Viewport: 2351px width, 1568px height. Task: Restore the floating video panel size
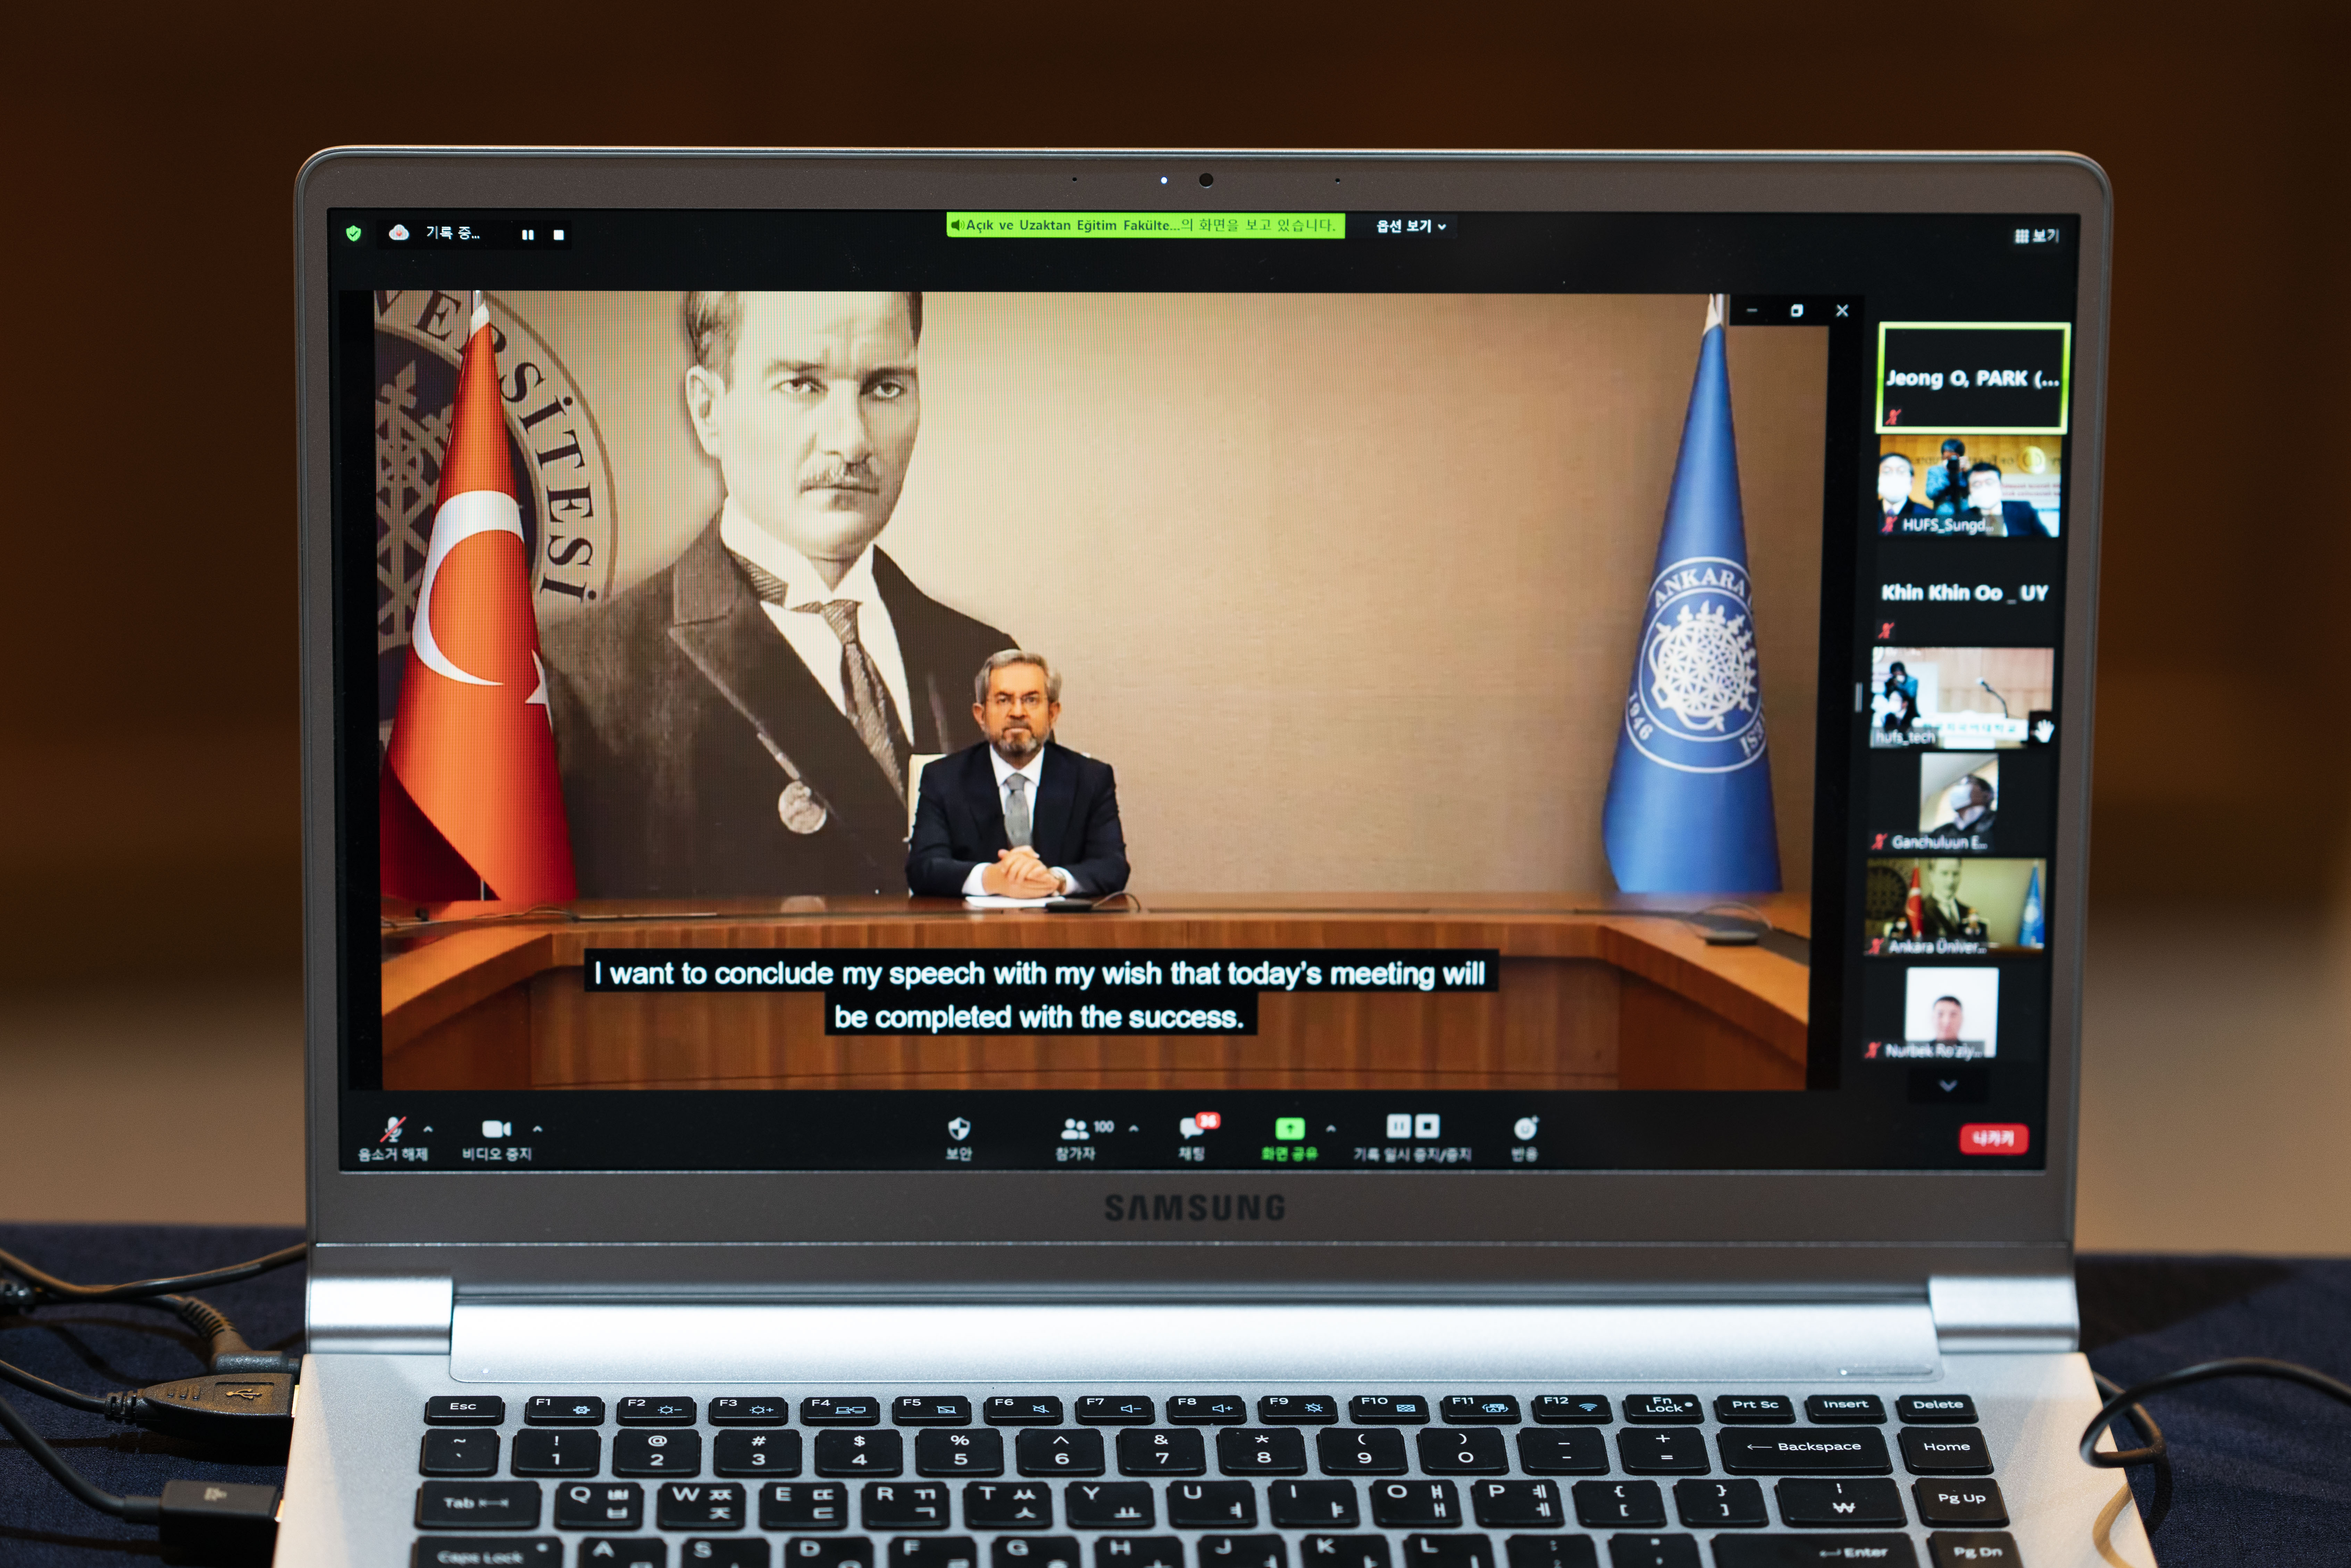(1797, 311)
